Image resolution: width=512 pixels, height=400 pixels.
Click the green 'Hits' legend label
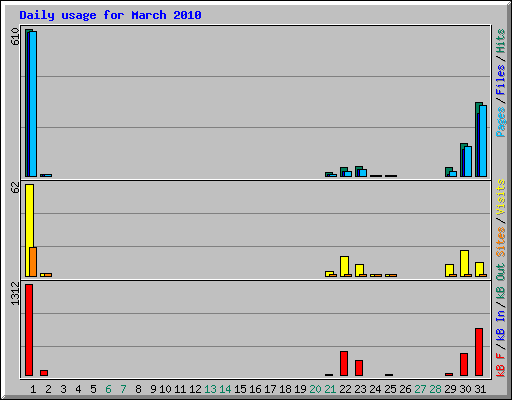(x=501, y=41)
